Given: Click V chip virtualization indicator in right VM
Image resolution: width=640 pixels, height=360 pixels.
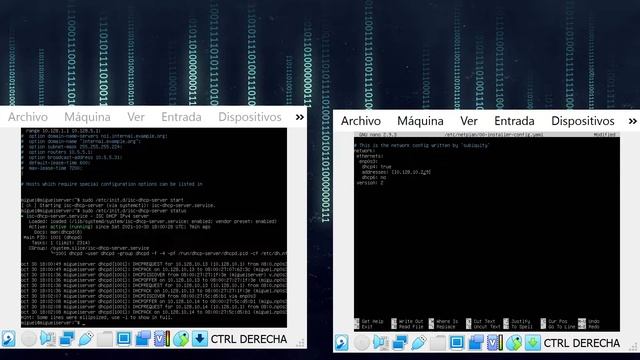Looking at the screenshot, I should (x=495, y=343).
